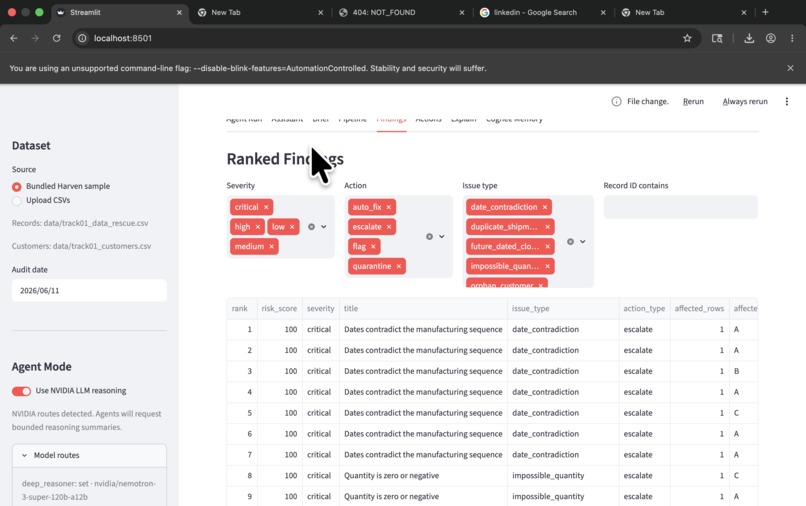Image resolution: width=806 pixels, height=506 pixels.
Task: Open the browser downloads icon
Action: [x=749, y=39]
